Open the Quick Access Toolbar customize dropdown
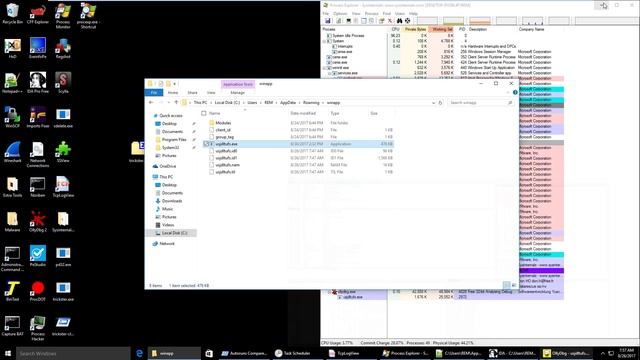640x360 pixels. tap(175, 84)
